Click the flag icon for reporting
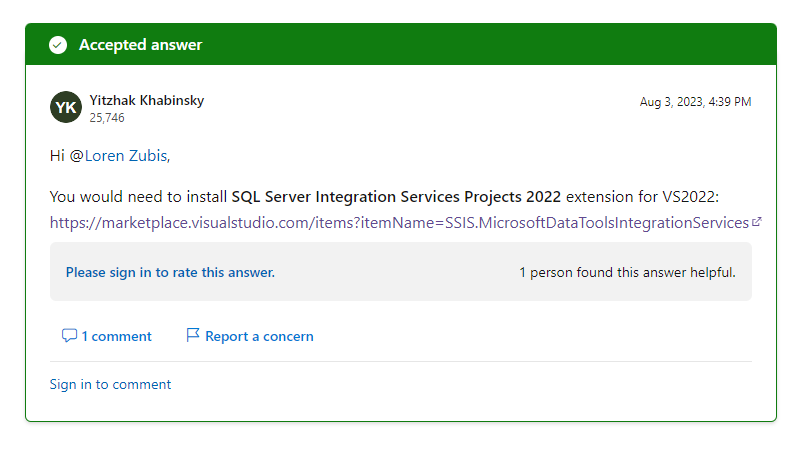 click(x=193, y=336)
